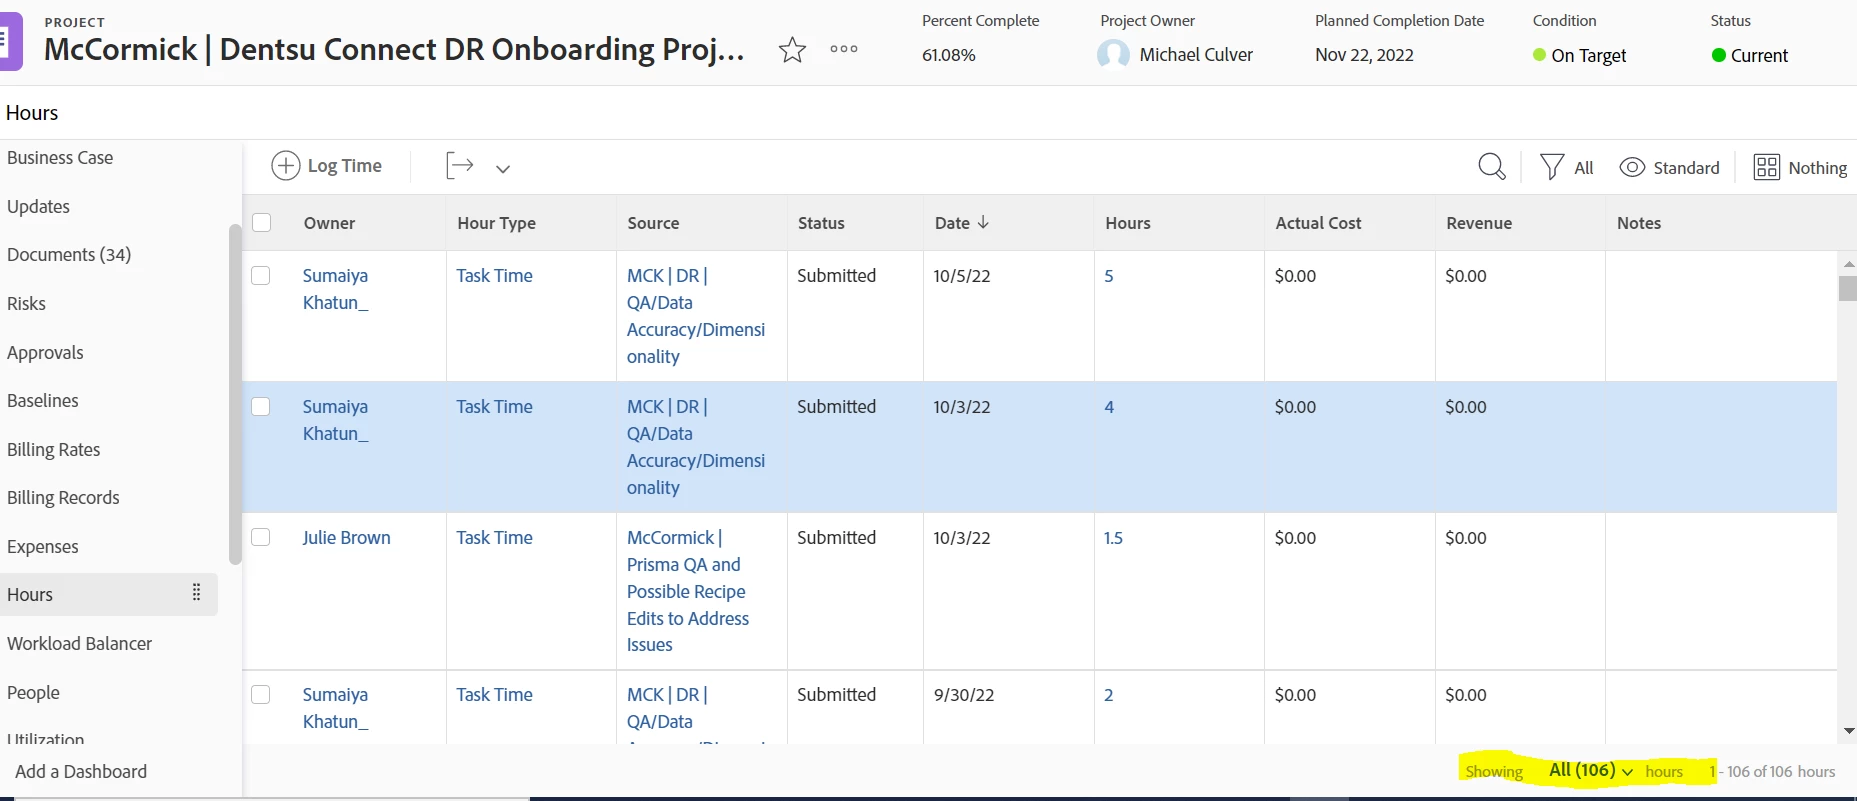Open the Baselines section
Screen dimensions: 1857x801
[42, 400]
